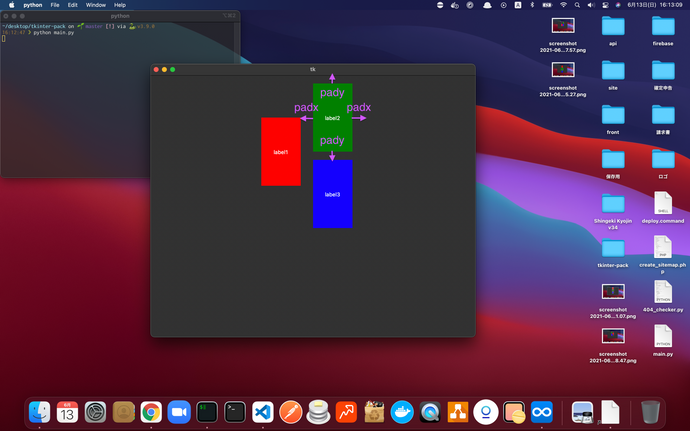Open the Wi-Fi status menu
This screenshot has width=690, height=431.
(563, 5)
